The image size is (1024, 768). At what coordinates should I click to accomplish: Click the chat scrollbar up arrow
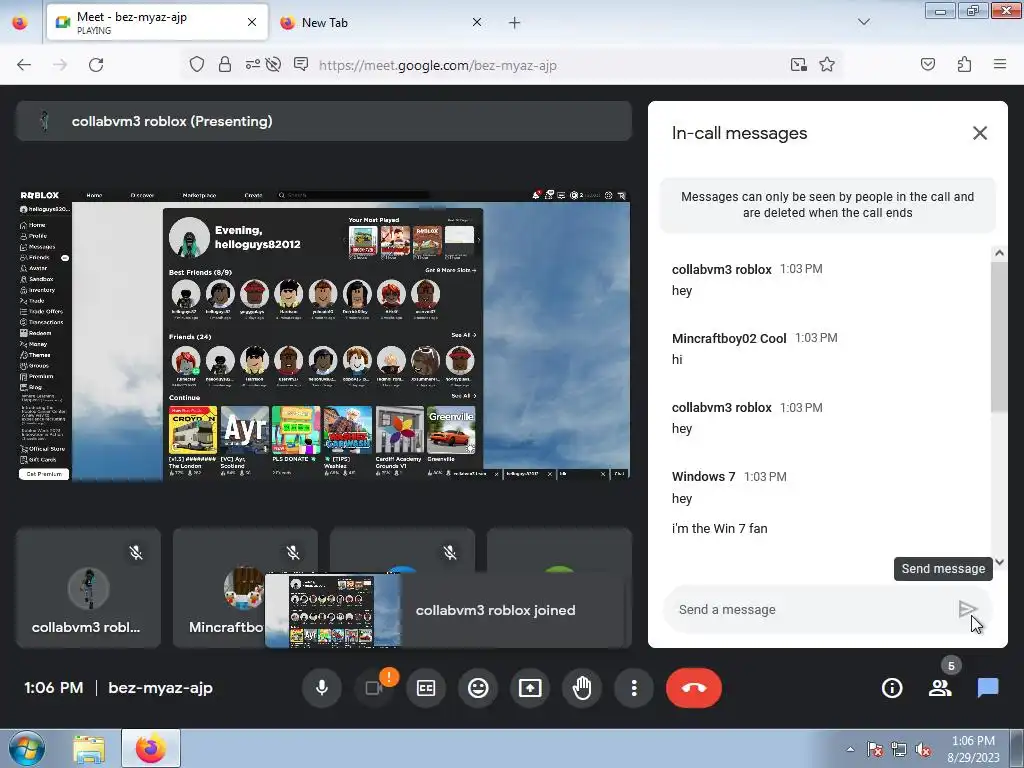tap(999, 253)
